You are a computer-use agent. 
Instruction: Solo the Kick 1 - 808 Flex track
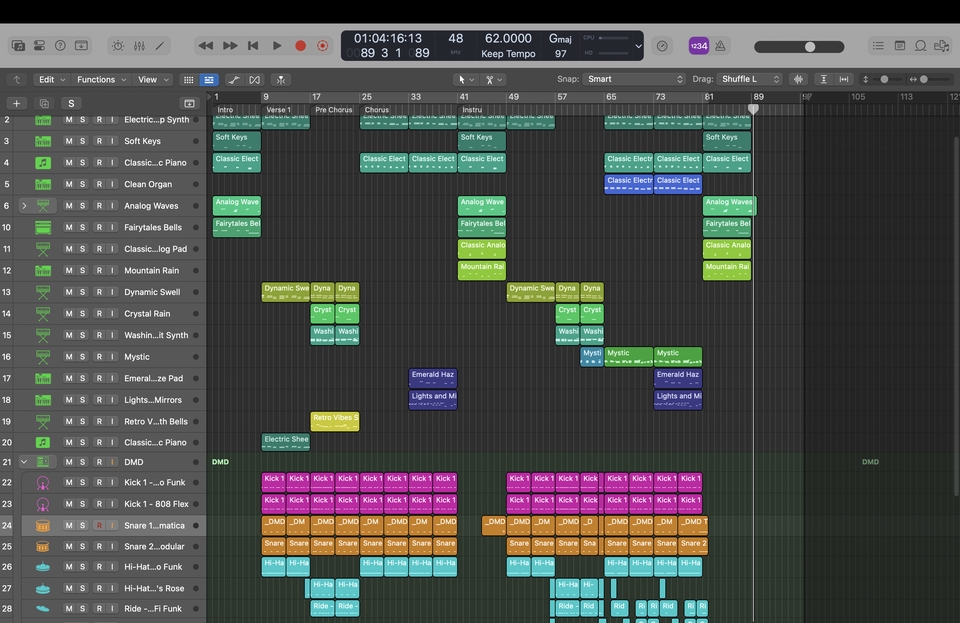[83, 504]
